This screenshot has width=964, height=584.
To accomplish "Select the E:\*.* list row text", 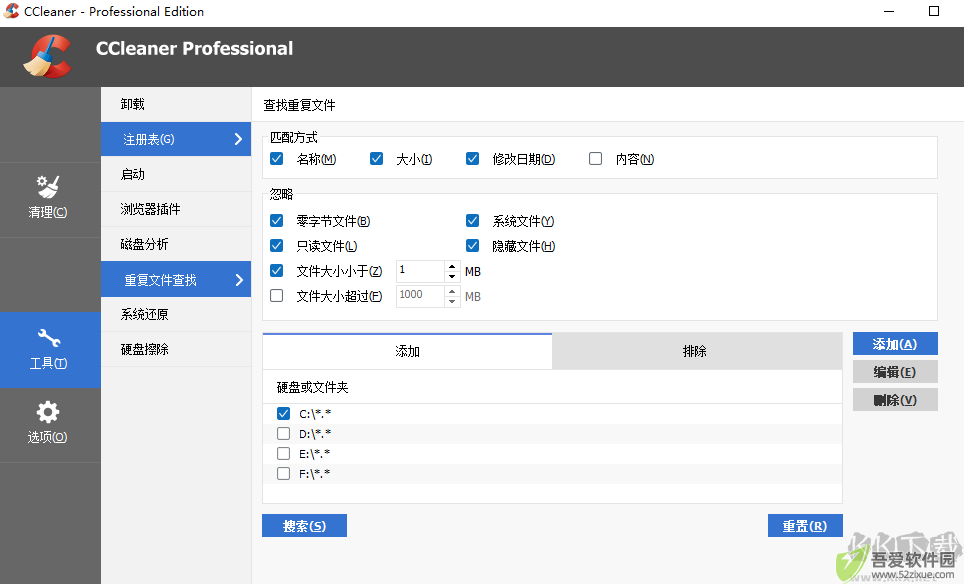I will 315,454.
